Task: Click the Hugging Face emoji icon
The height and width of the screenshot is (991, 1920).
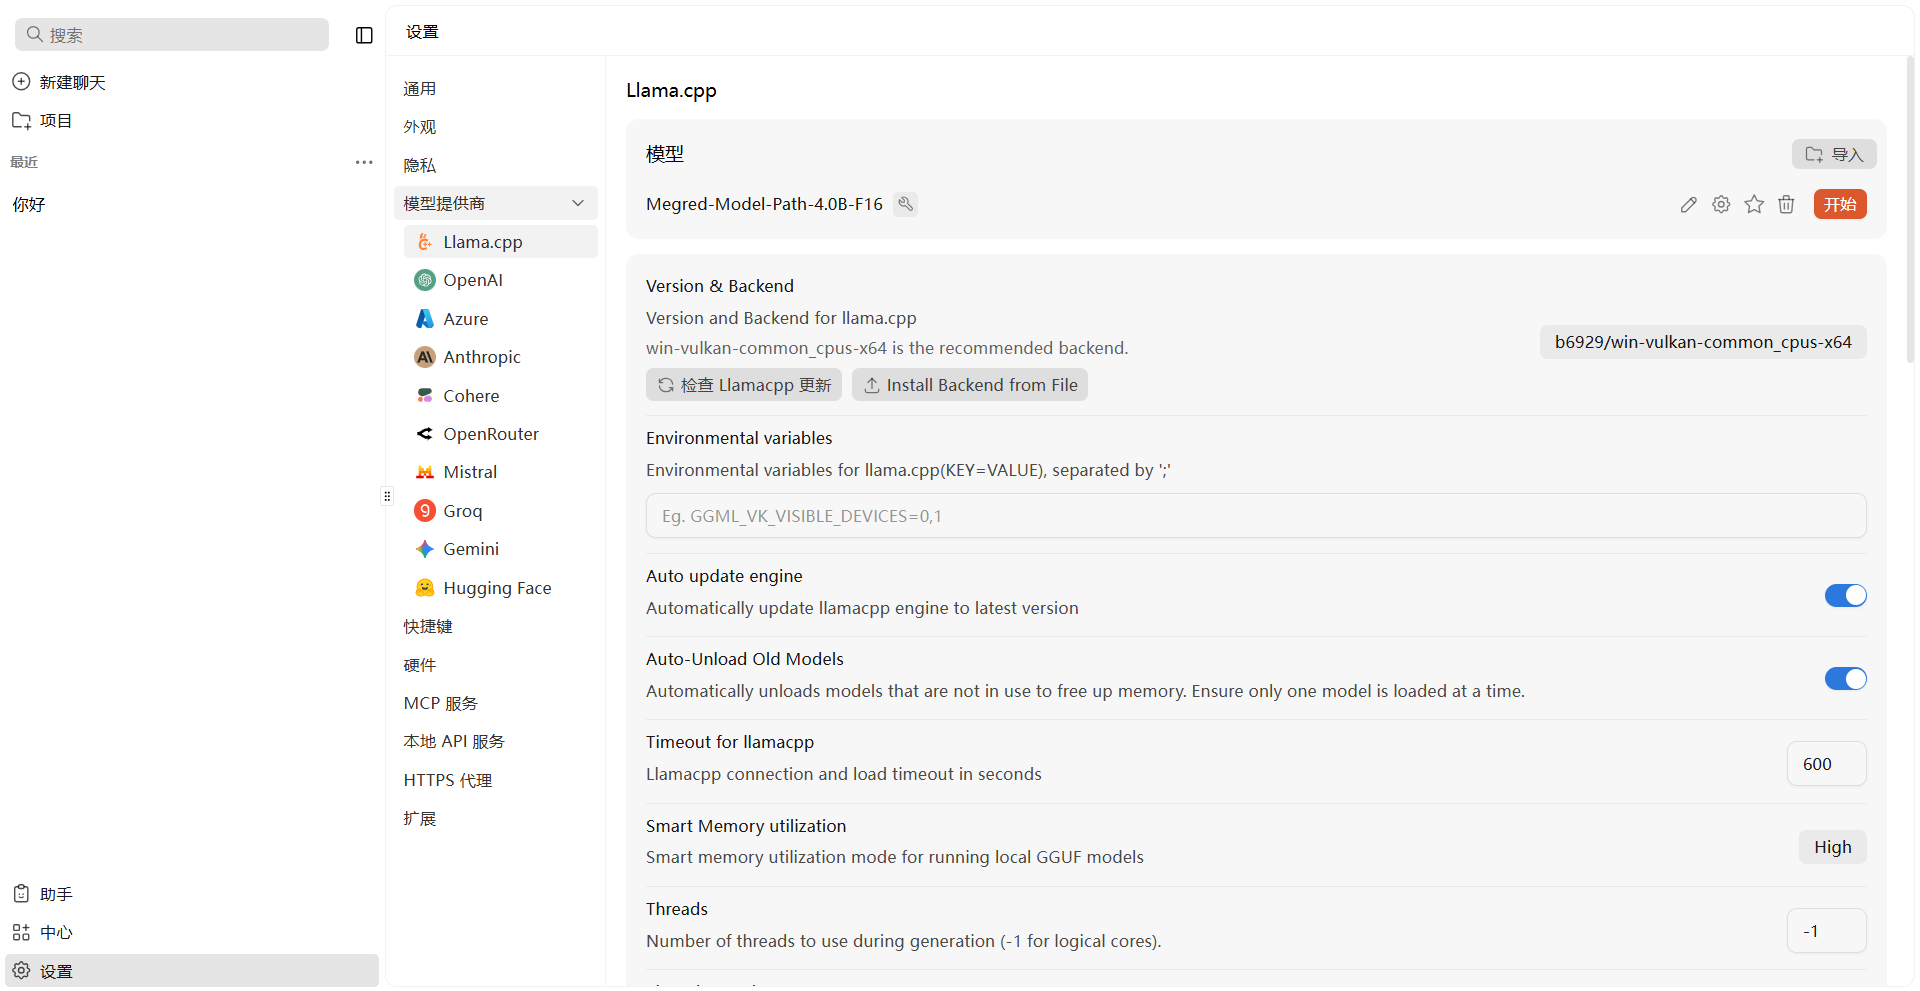Action: point(425,587)
